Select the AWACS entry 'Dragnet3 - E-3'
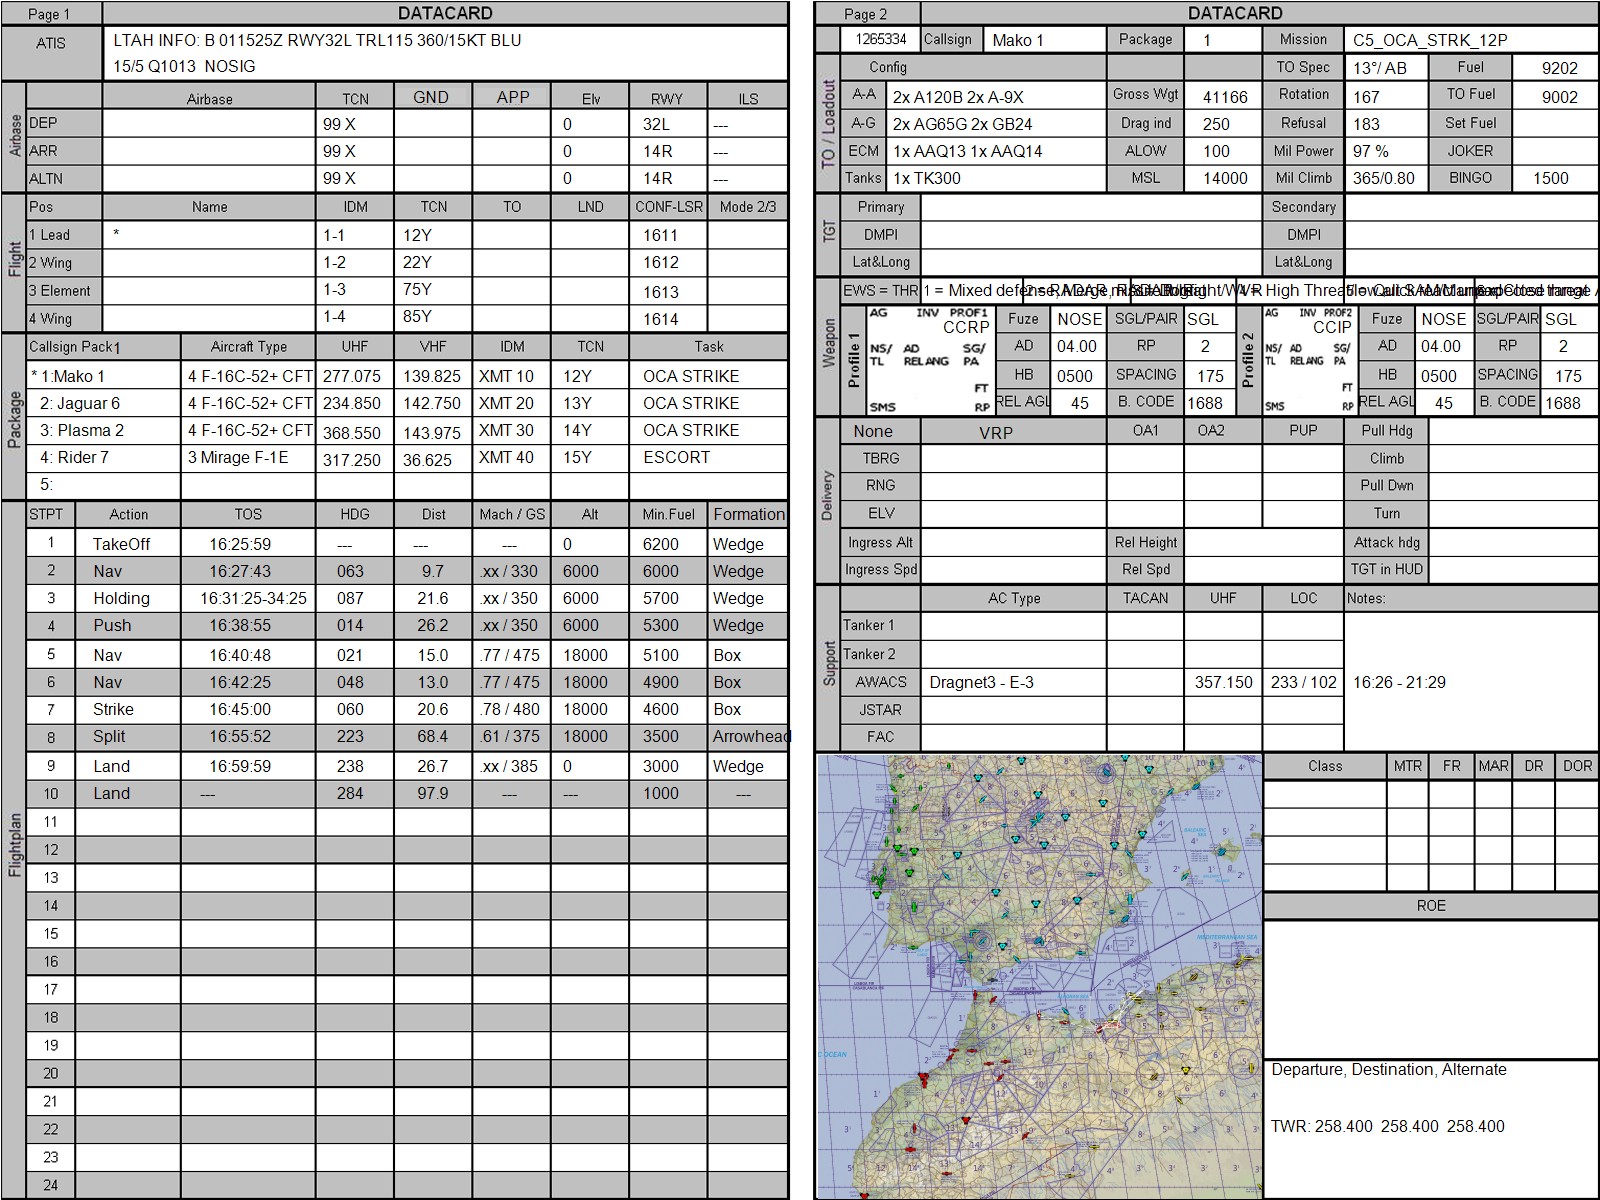The image size is (1600, 1200). coord(981,683)
